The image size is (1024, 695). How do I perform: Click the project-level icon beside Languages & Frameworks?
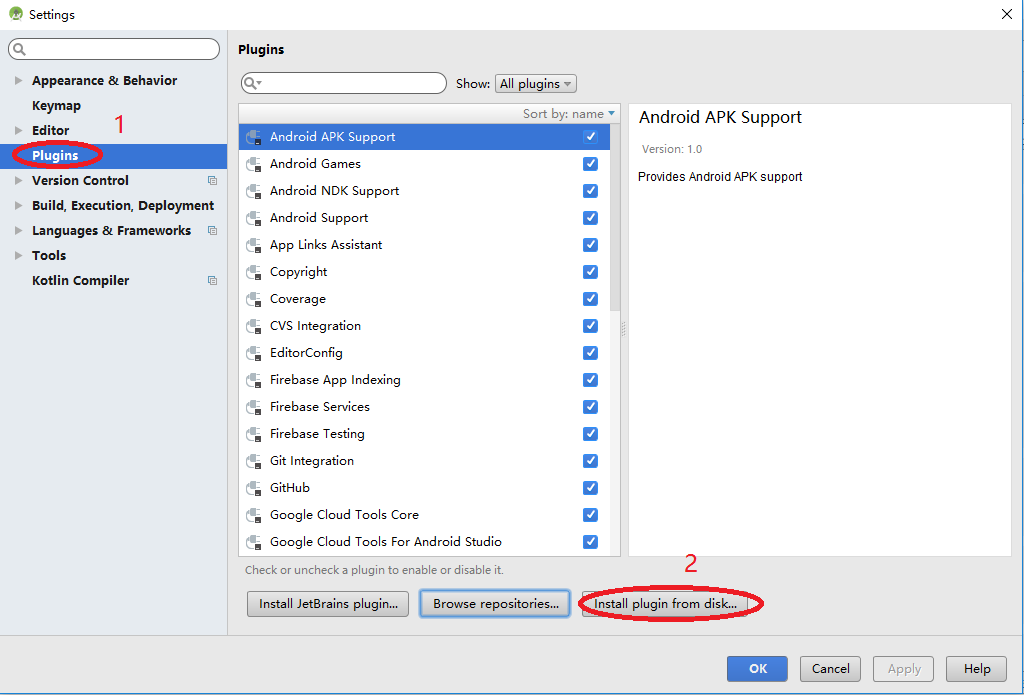pos(212,231)
